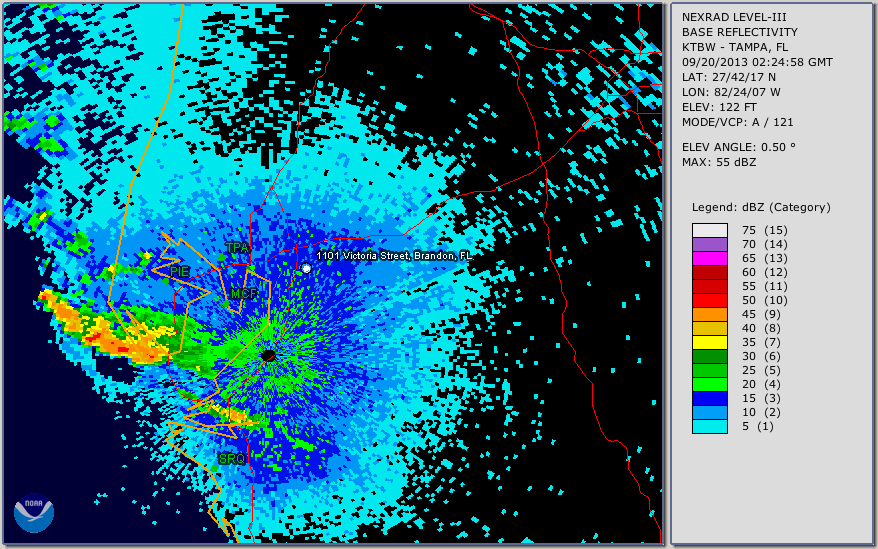
Task: Click the 60 (12) legend value
Action: (x=765, y=272)
